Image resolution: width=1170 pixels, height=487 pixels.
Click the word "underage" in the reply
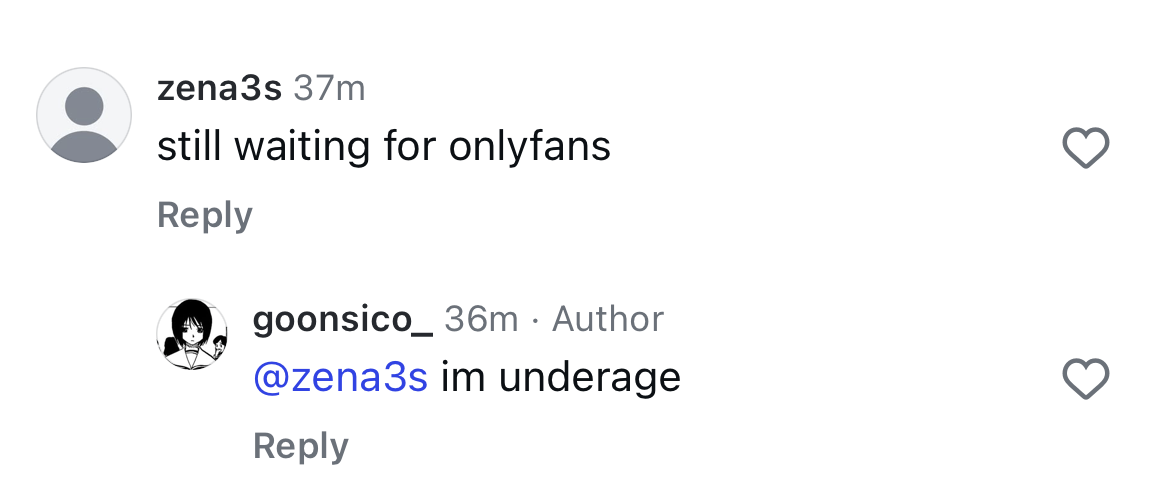[590, 378]
